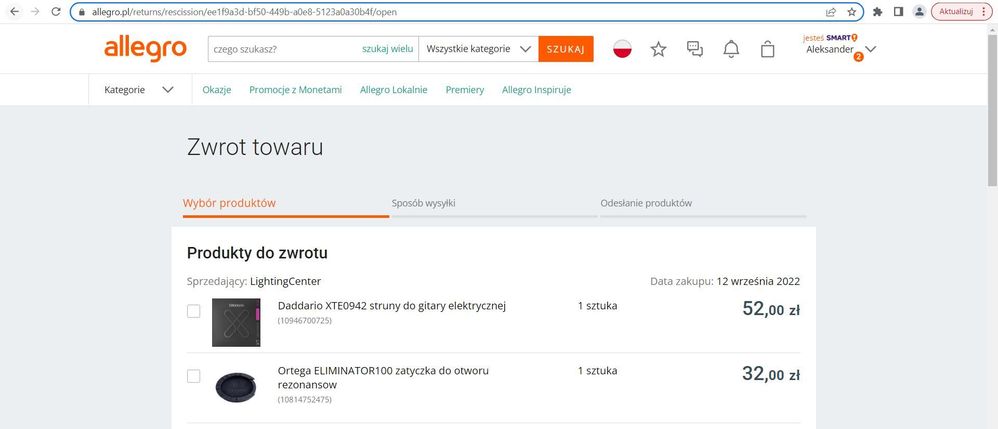998x429 pixels.
Task: Open the shopping cart bag icon
Action: [x=768, y=49]
